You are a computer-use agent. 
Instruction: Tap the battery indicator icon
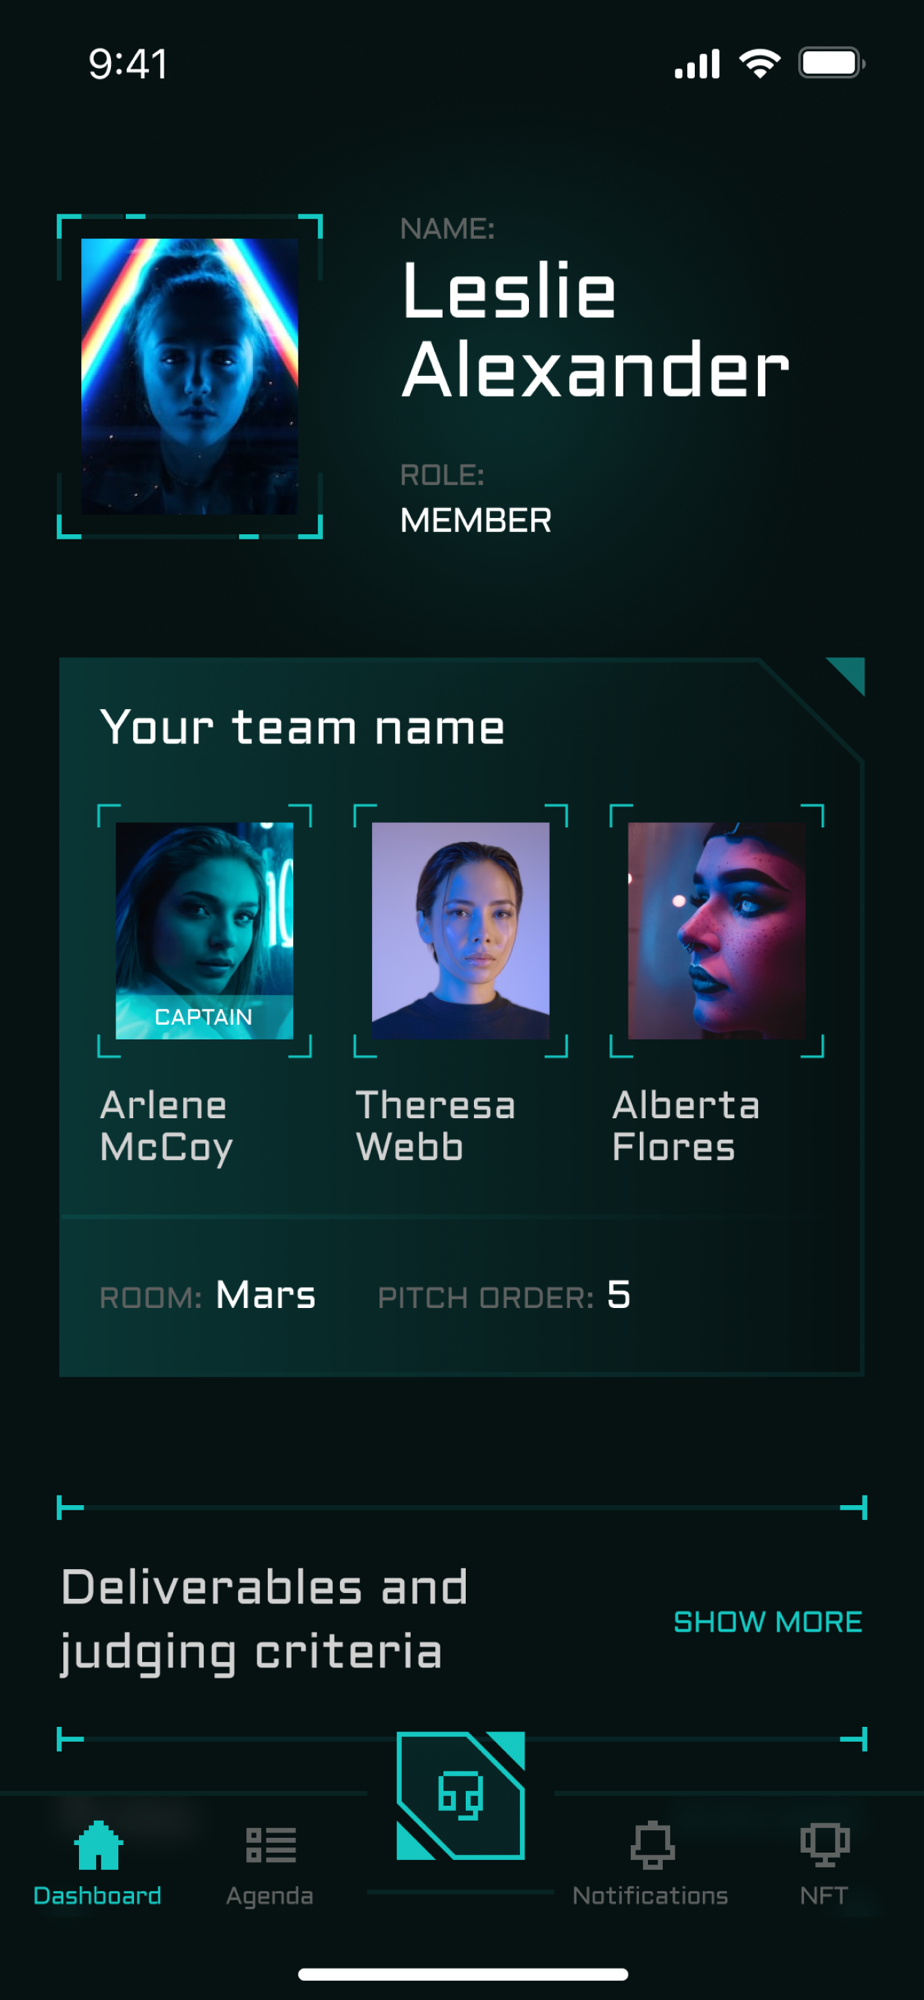click(x=832, y=63)
